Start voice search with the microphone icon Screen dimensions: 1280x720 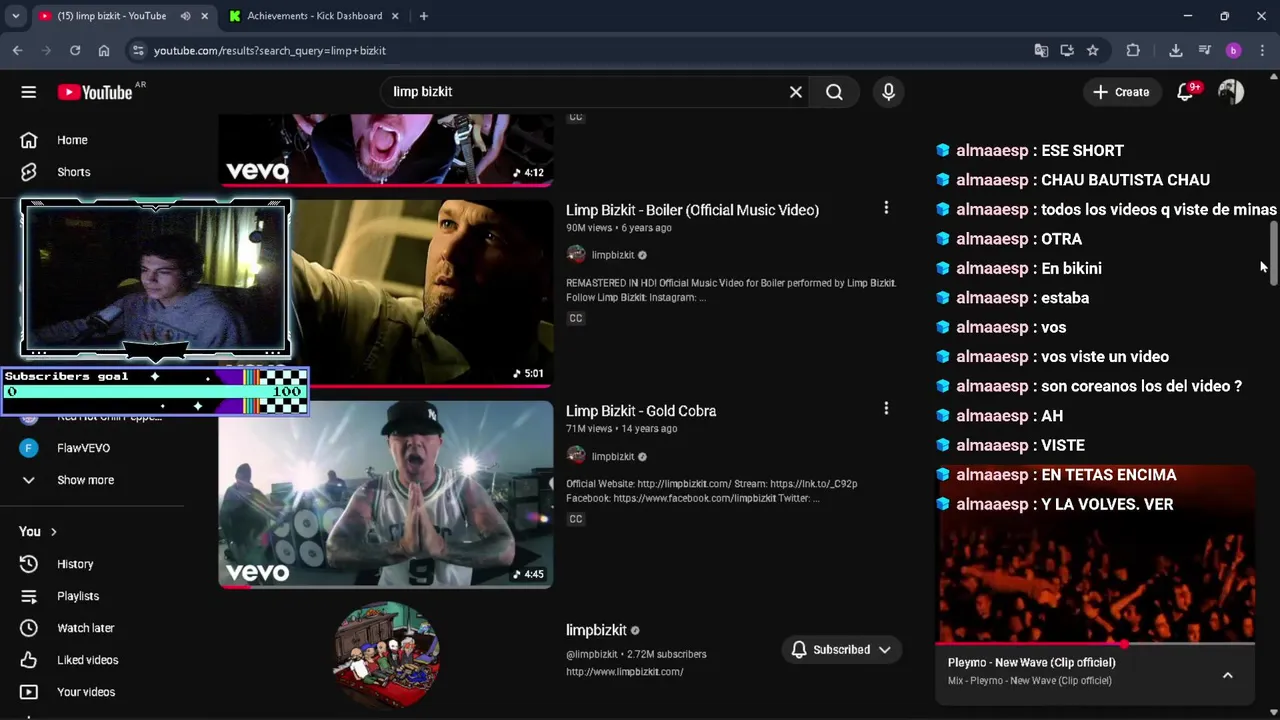point(888,92)
